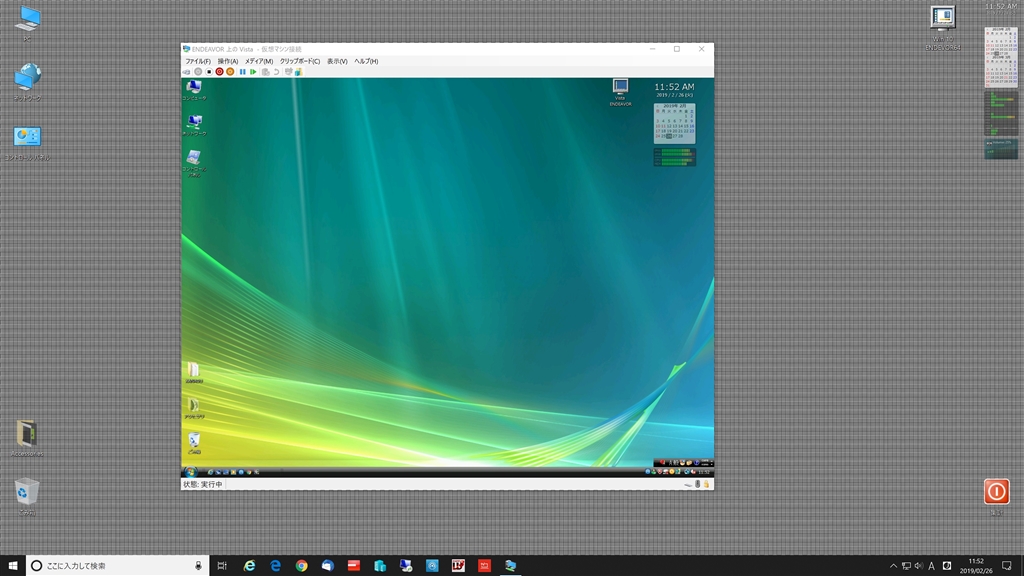Expand the hidden system tray icons

pyautogui.click(x=893, y=566)
